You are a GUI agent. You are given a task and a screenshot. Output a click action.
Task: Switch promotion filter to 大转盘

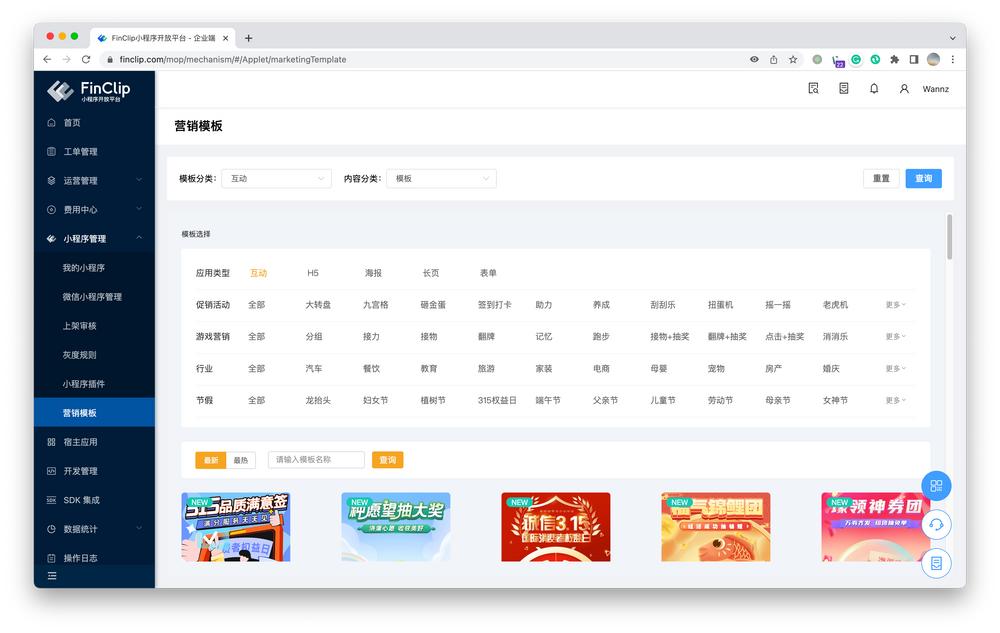[x=317, y=303]
